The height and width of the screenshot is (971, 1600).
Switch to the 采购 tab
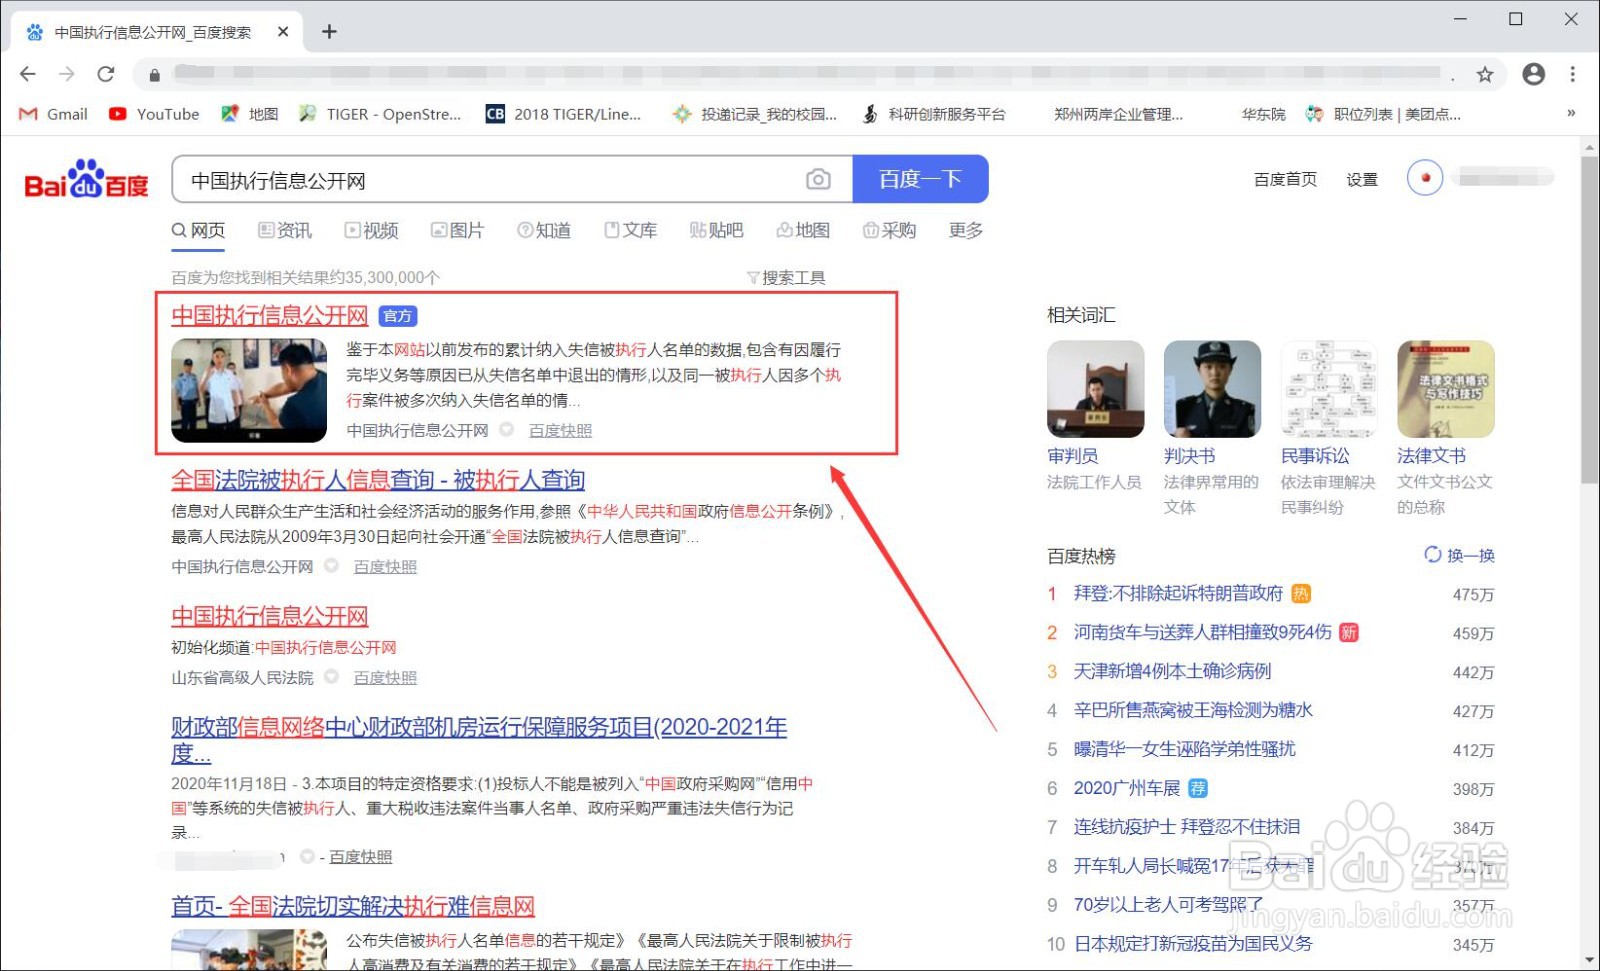pos(890,230)
